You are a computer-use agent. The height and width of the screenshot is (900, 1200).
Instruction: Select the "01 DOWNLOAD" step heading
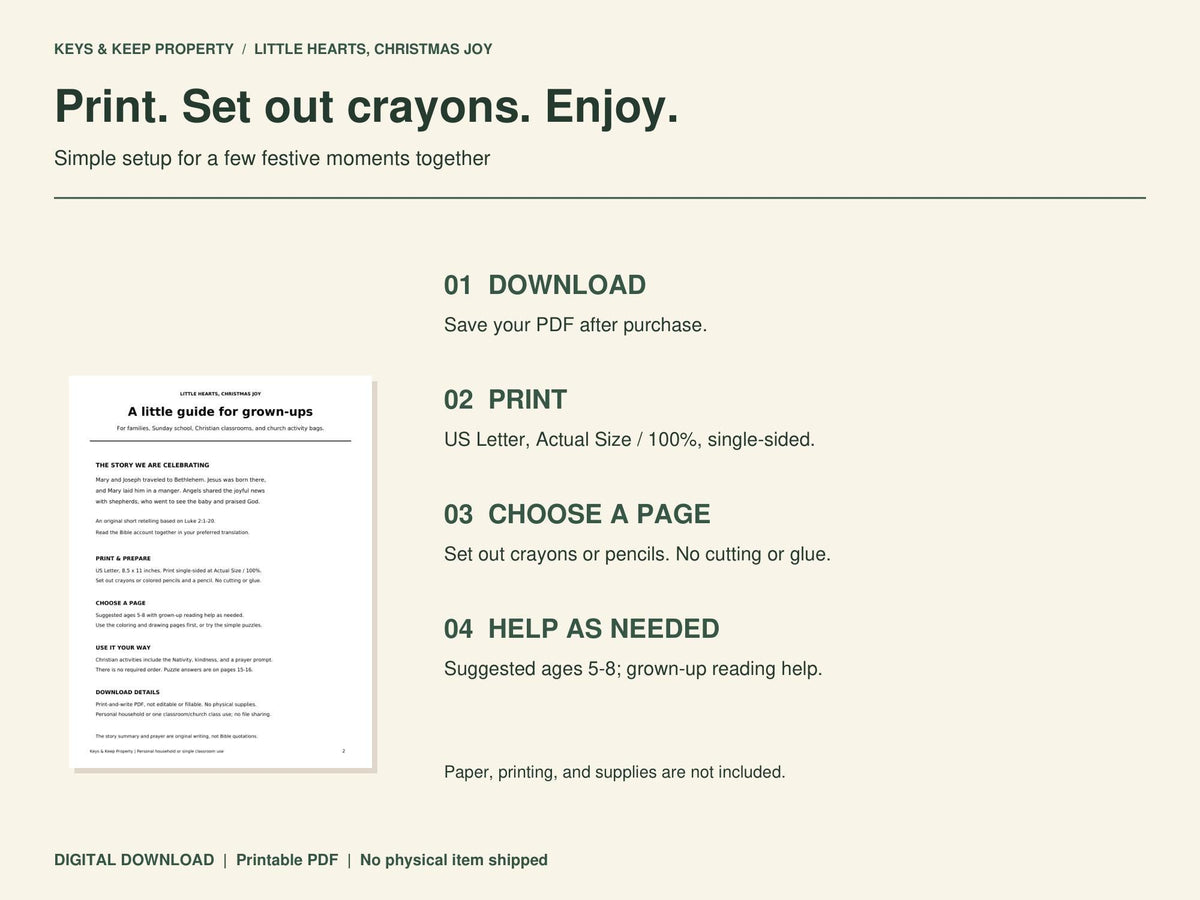pos(545,285)
